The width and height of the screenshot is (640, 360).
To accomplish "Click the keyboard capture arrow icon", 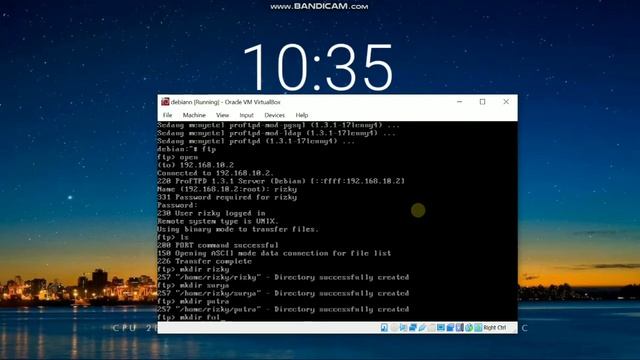I will (478, 327).
